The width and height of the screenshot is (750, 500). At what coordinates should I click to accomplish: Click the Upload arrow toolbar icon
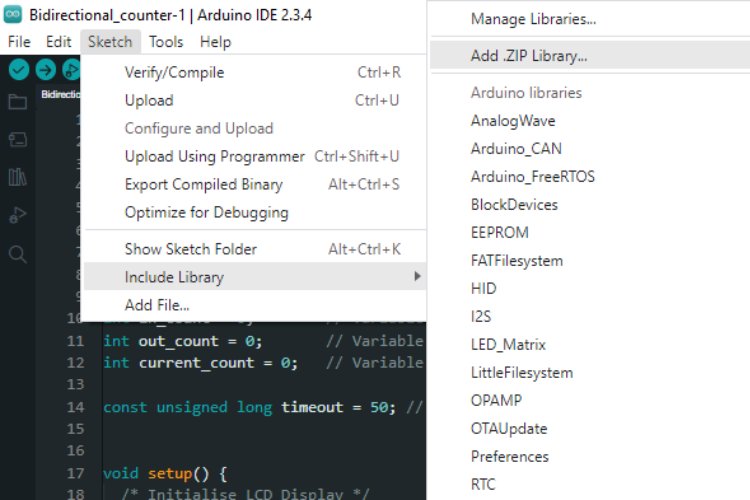point(45,70)
